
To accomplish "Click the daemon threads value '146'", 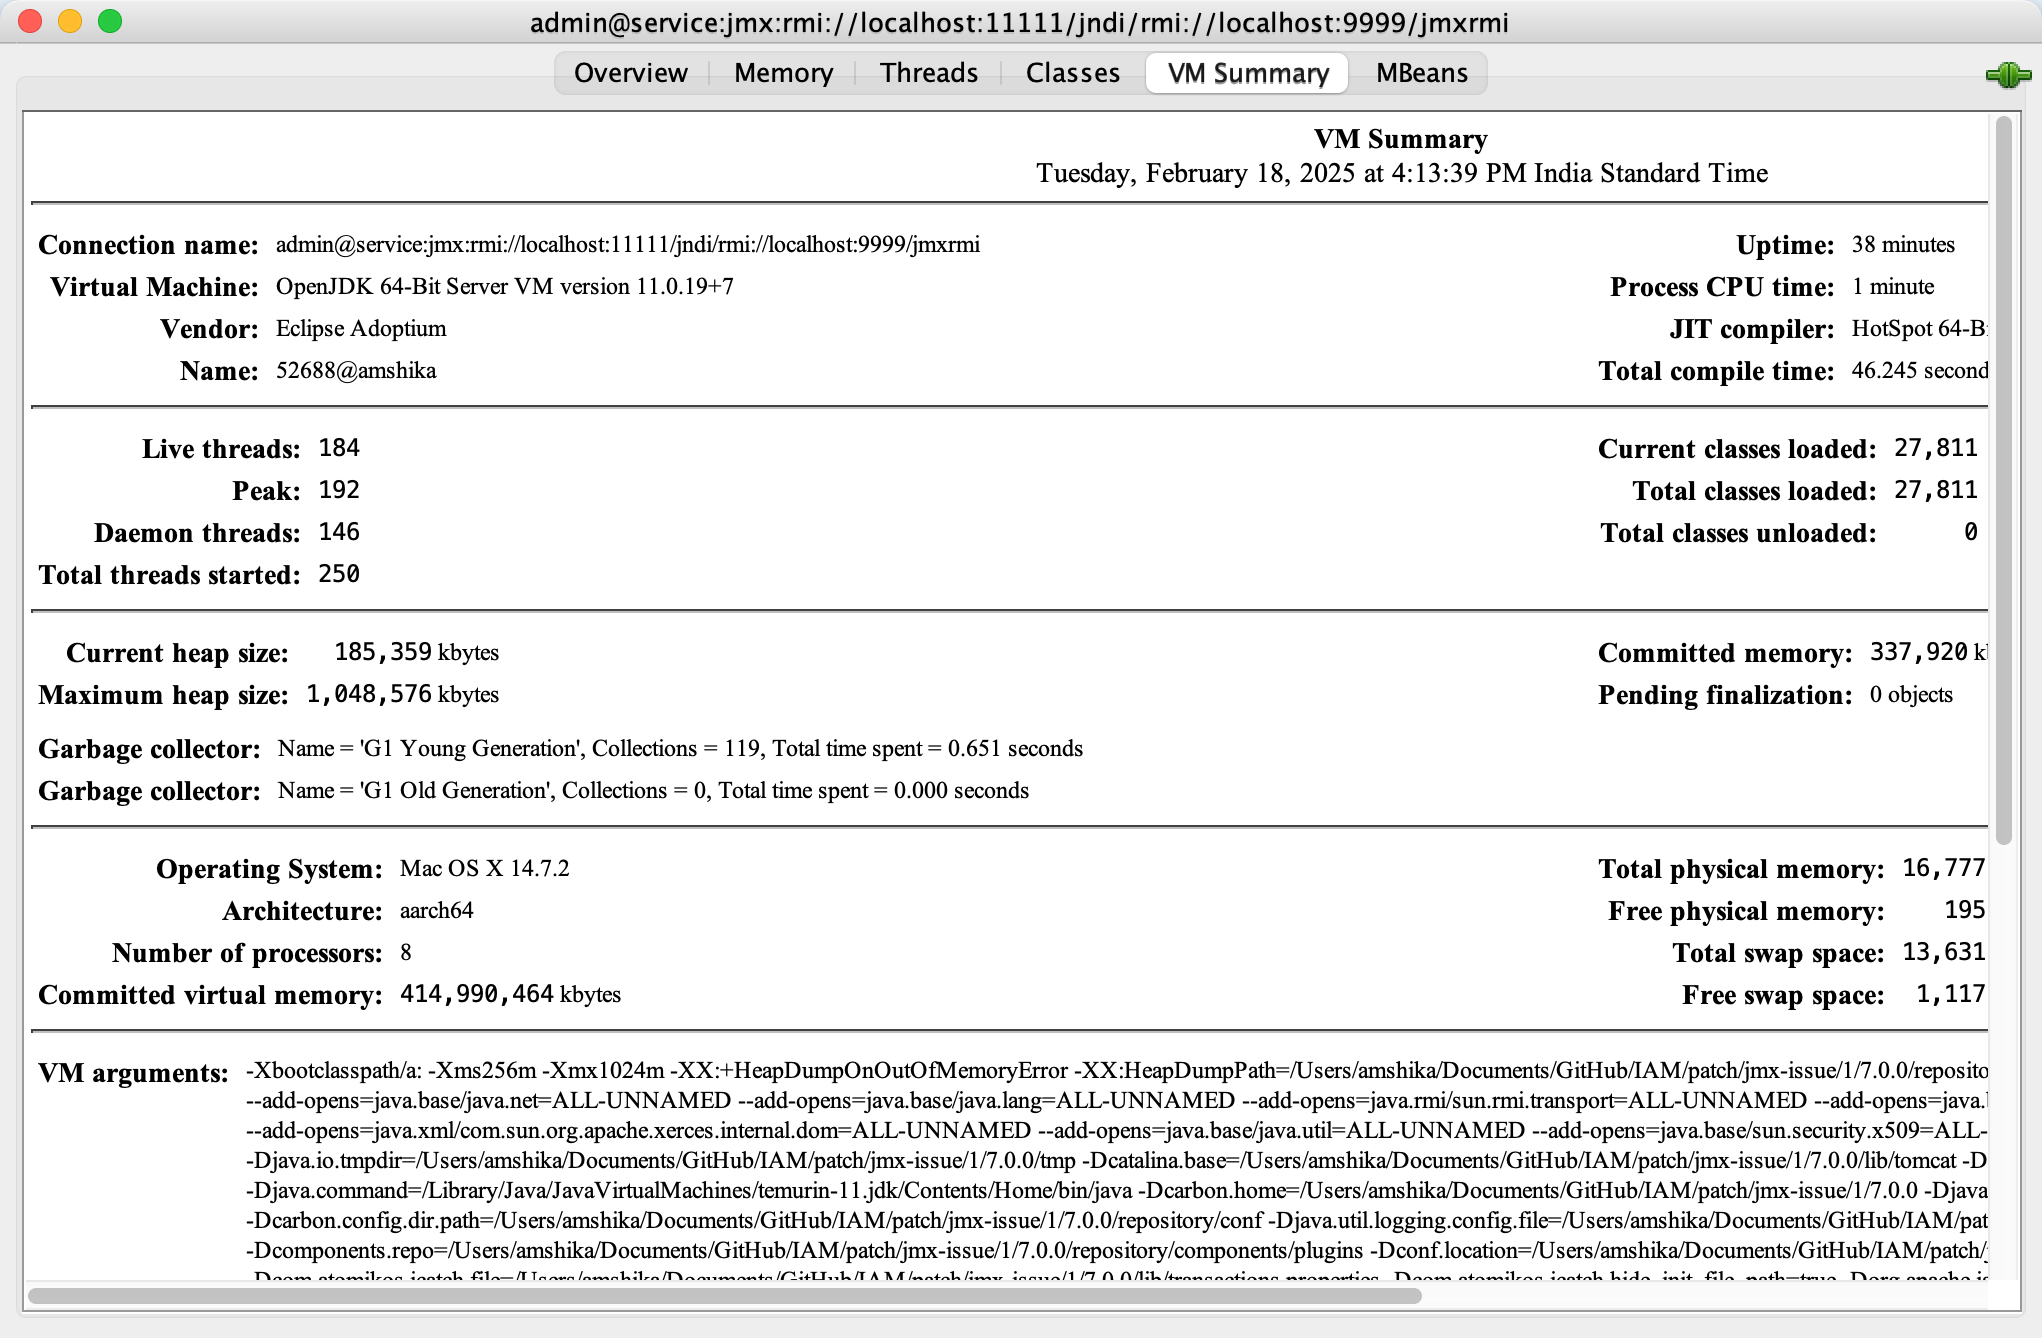I will click(339, 532).
